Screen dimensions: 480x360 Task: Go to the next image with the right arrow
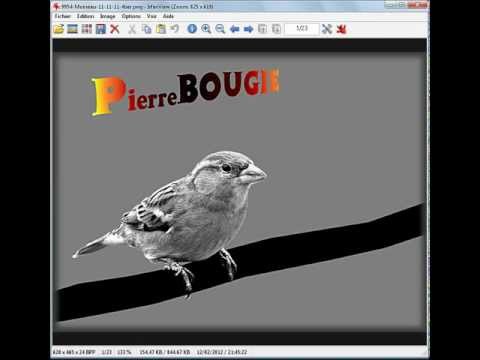[248, 29]
